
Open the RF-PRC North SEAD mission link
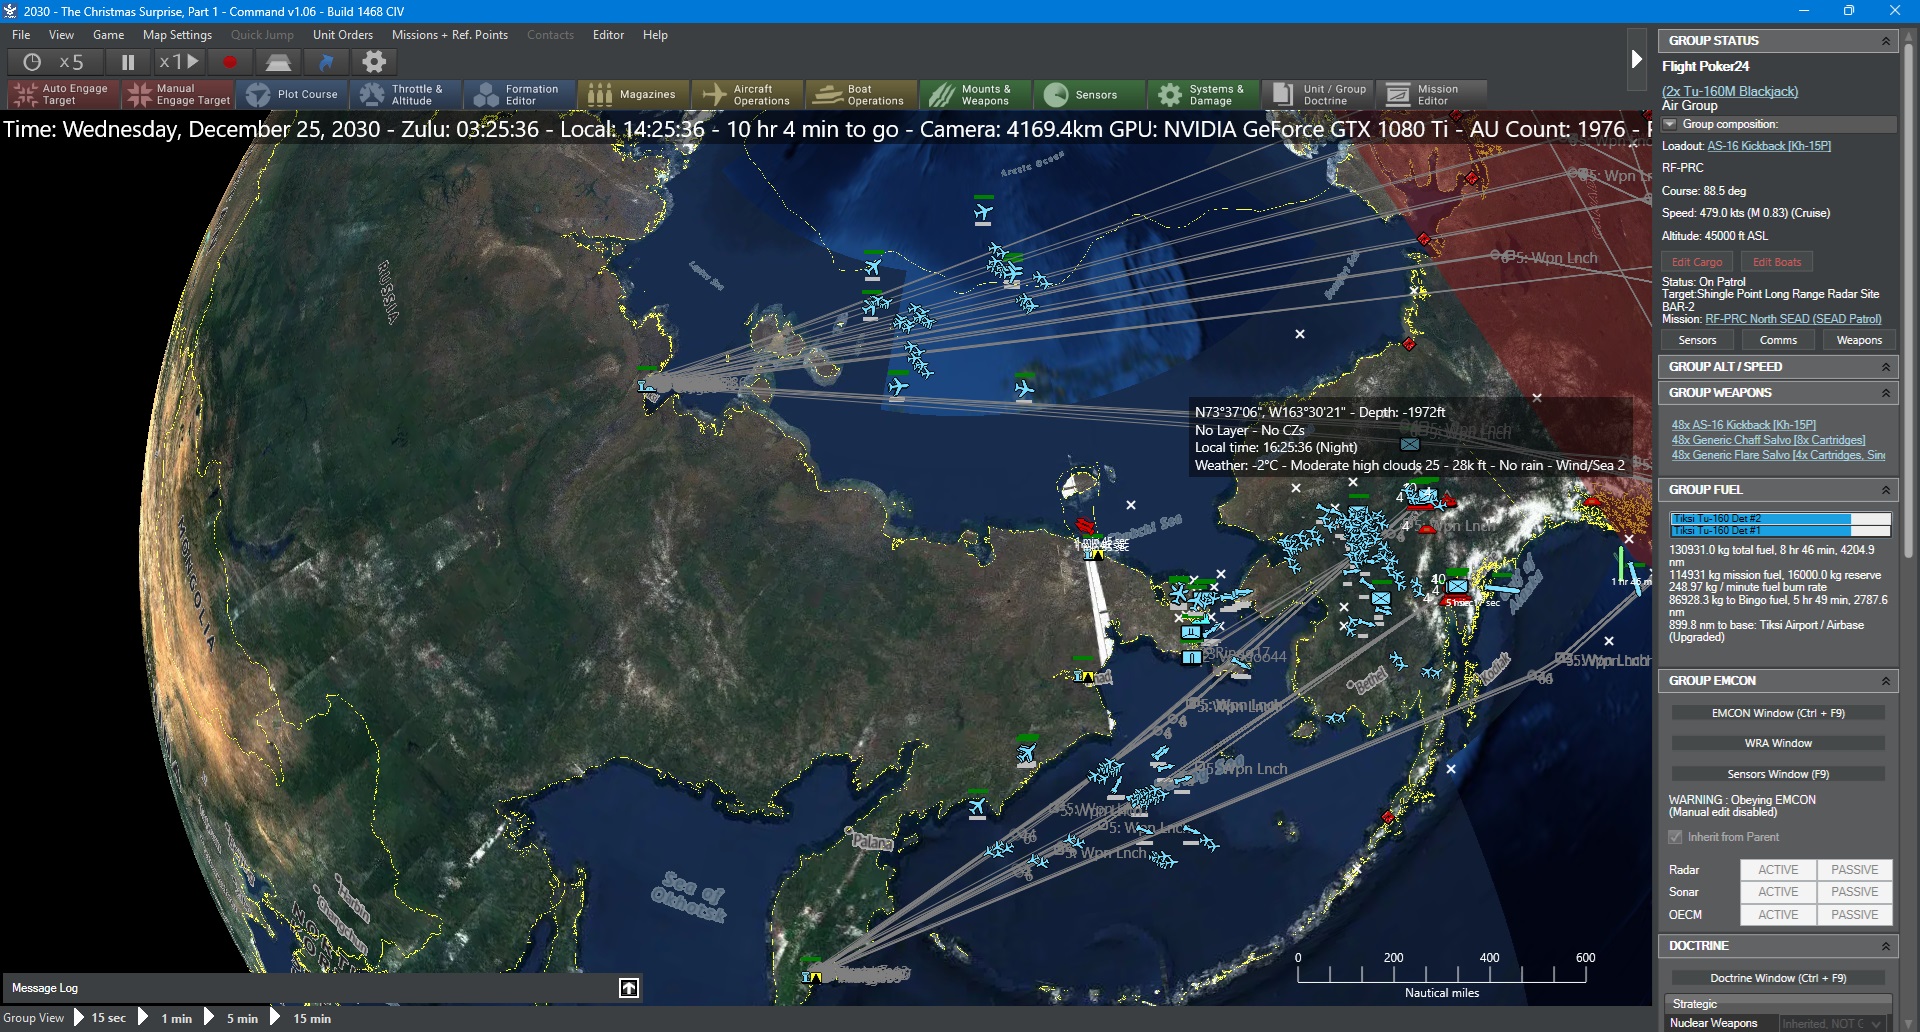[x=1793, y=319]
